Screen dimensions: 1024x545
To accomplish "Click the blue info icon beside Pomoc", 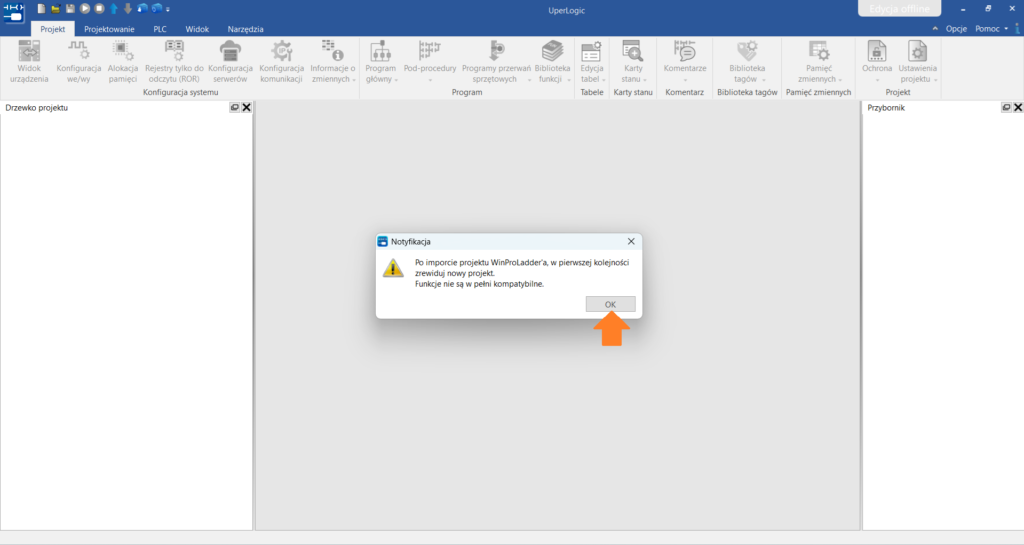I will 1018,29.
